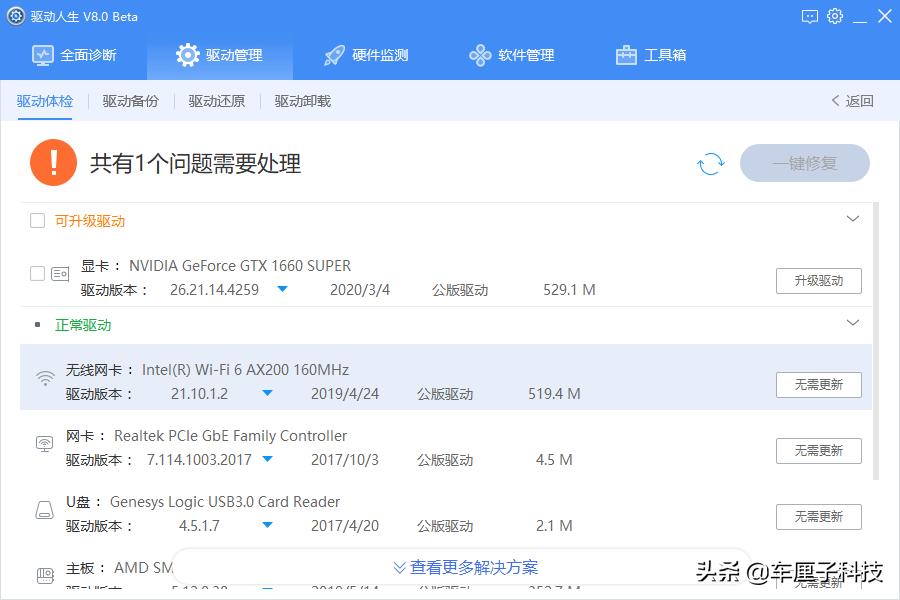Click the 无线网卡 Wi-Fi icon
This screenshot has height=600, width=900.
[44, 377]
